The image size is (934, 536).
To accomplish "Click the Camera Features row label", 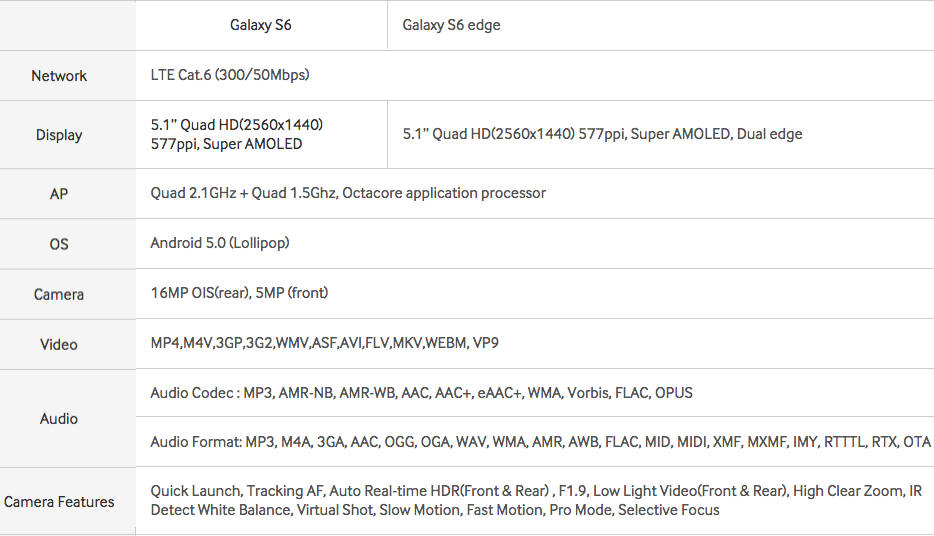I will (x=59, y=502).
